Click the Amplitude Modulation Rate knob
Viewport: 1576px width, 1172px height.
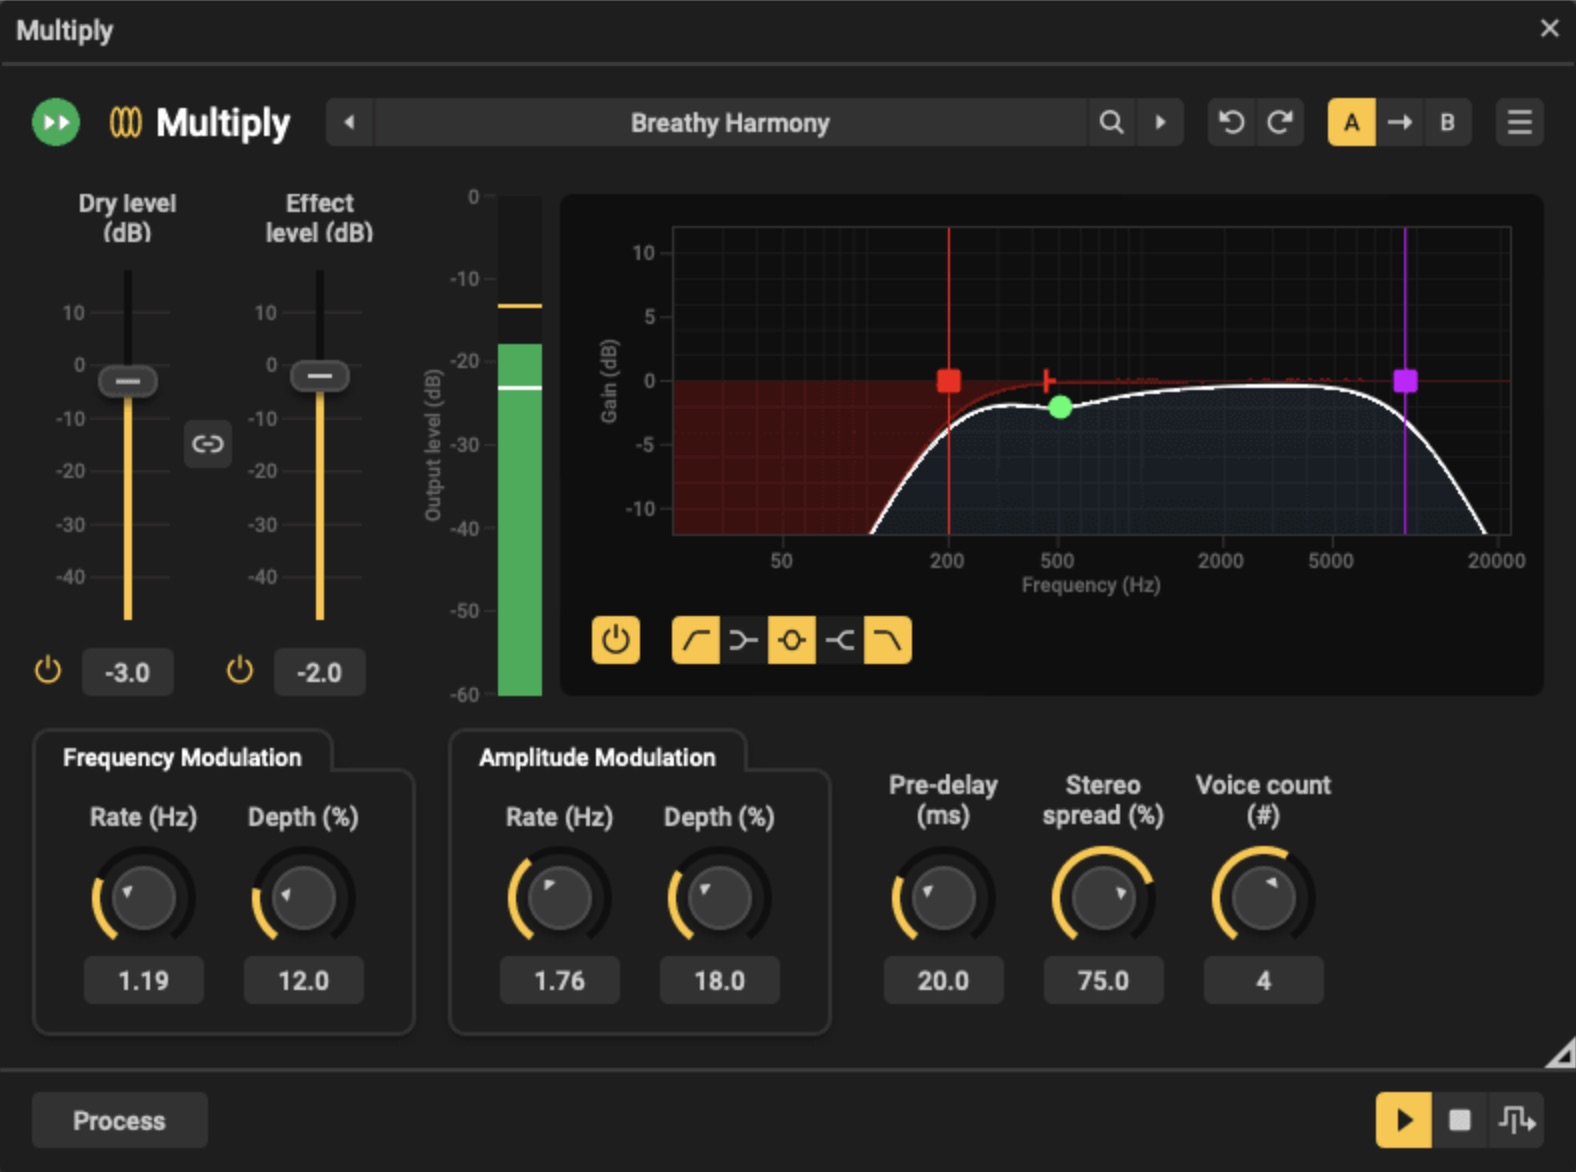pos(560,897)
